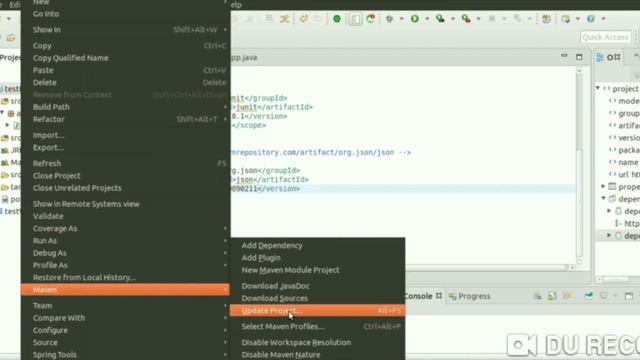Choose Update Project... from the Maven submenu
The image size is (640, 360).
[318, 311]
